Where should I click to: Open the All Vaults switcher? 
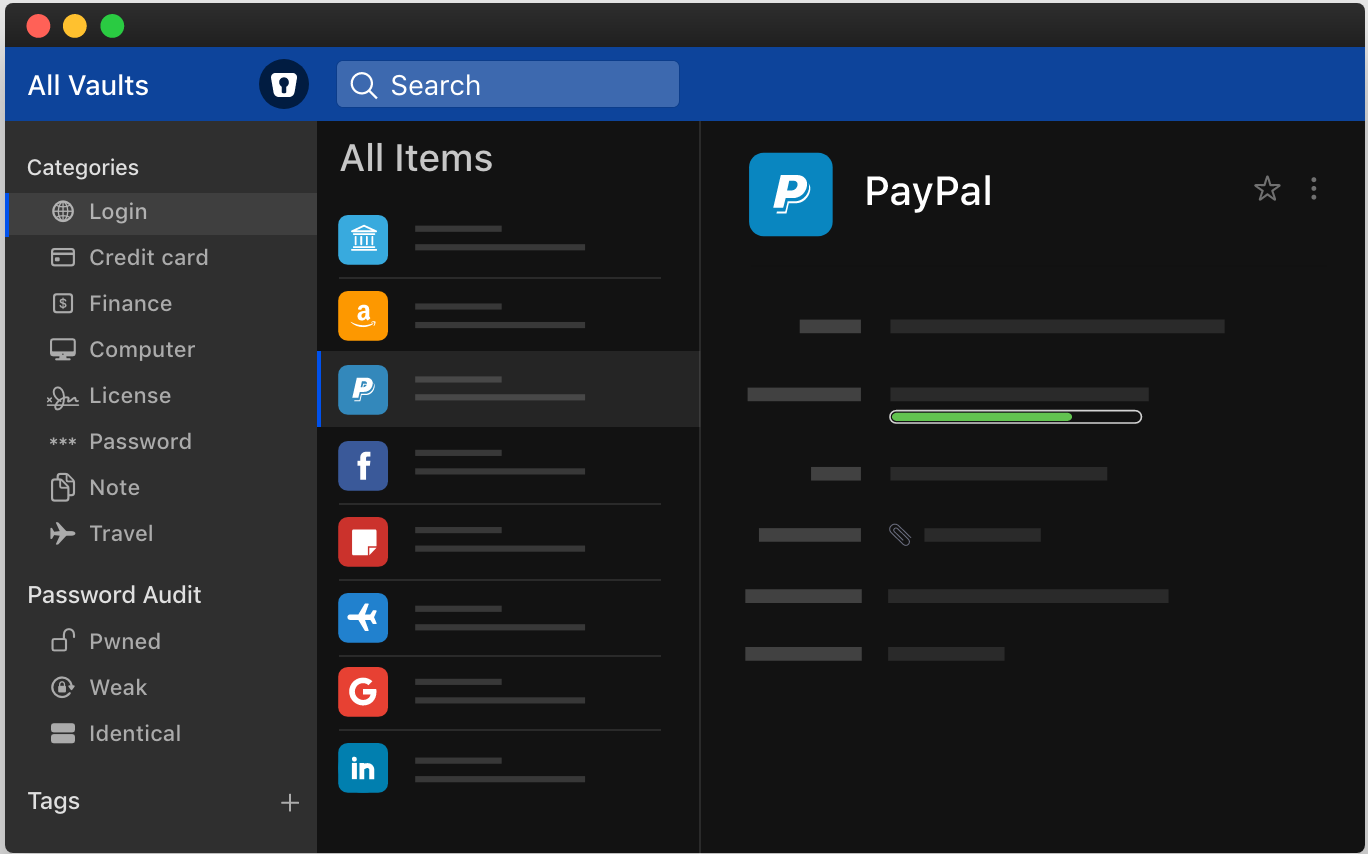(x=88, y=85)
